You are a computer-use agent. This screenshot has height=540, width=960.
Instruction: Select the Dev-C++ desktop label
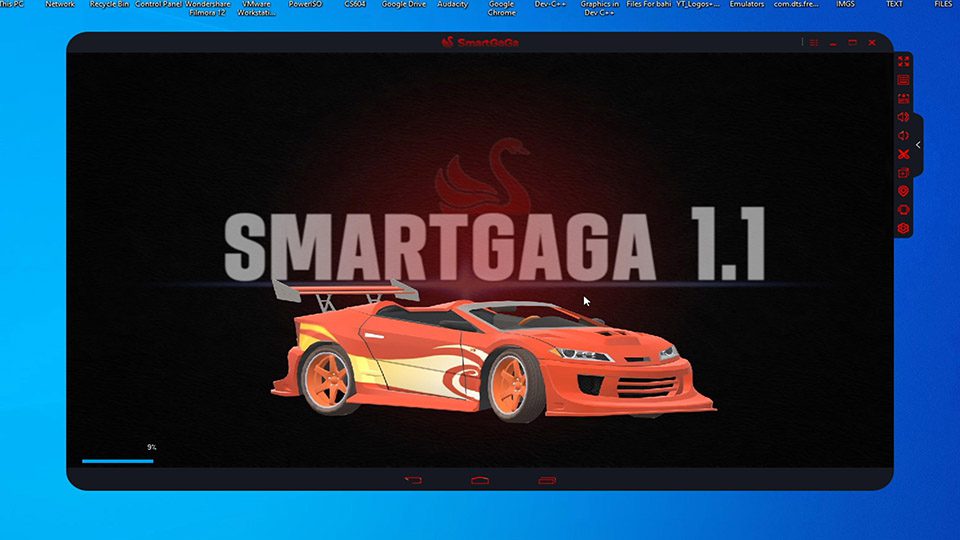pyautogui.click(x=550, y=4)
